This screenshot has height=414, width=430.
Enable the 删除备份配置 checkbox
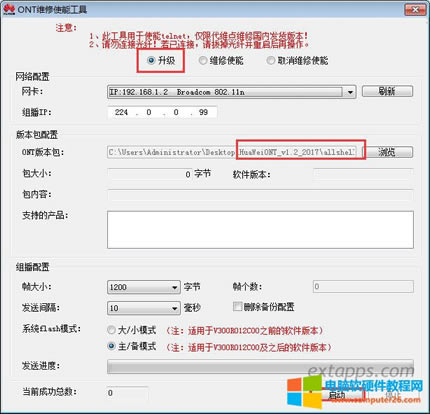tap(237, 306)
